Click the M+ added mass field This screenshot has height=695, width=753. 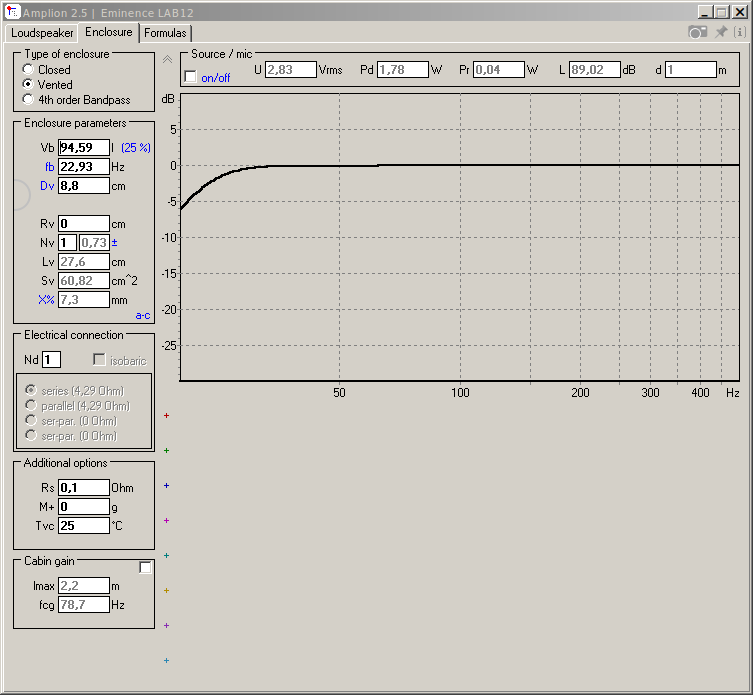[x=84, y=507]
